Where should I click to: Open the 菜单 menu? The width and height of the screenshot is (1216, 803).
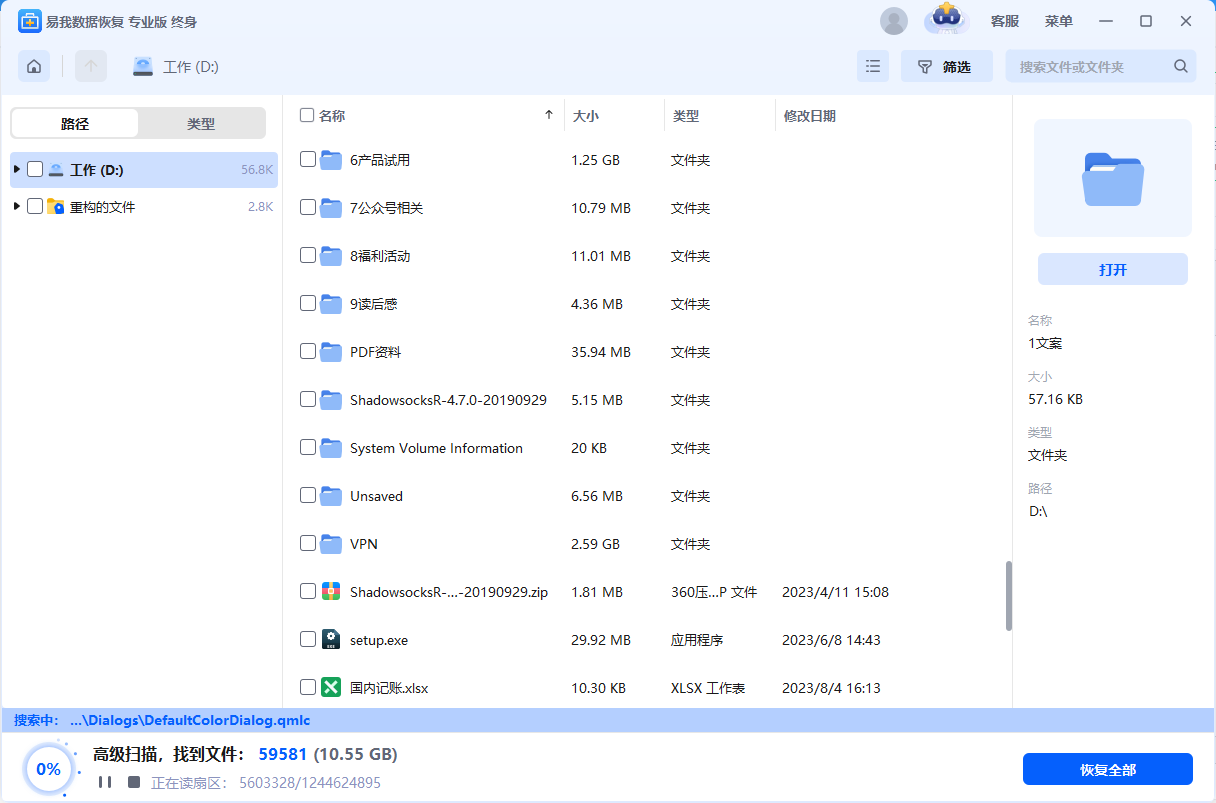pos(1058,20)
